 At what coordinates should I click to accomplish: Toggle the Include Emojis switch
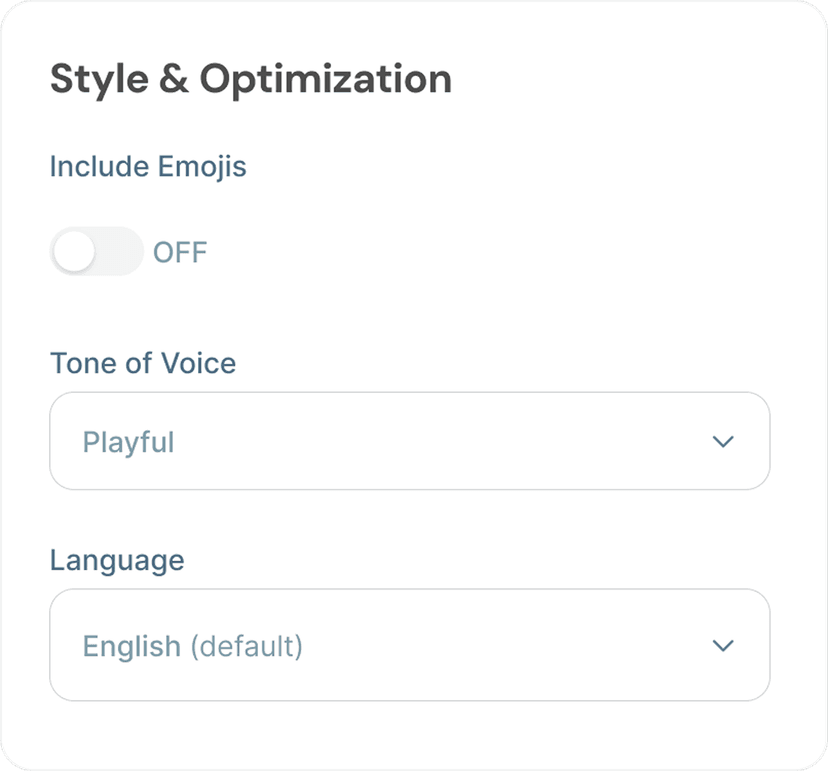pos(97,252)
